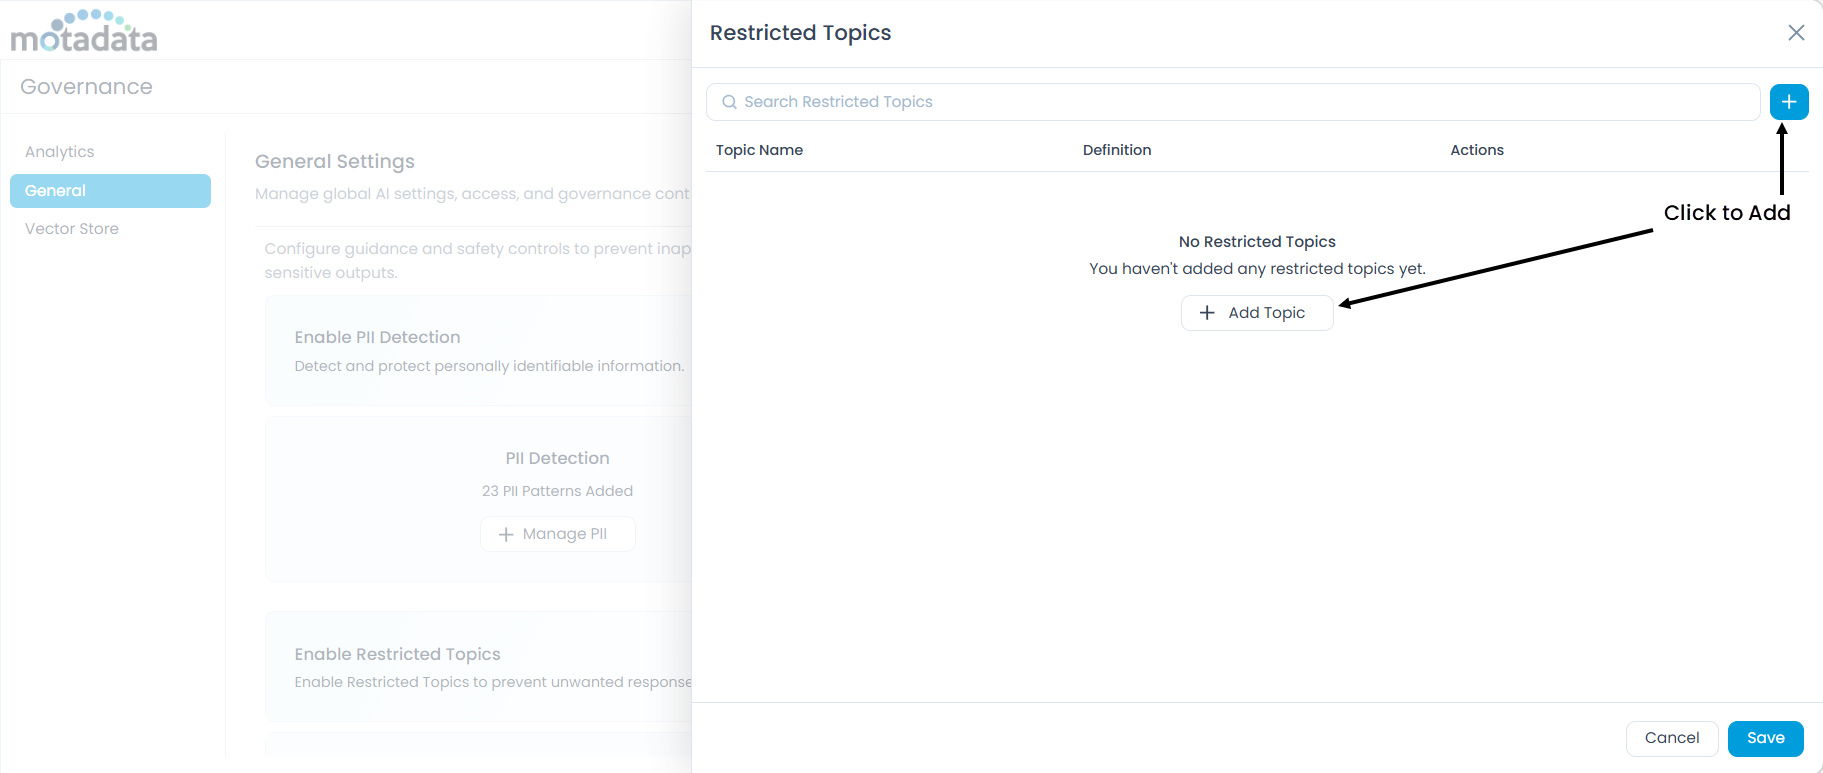1823x773 pixels.
Task: Go to Vector Store in sidebar
Action: tap(72, 229)
